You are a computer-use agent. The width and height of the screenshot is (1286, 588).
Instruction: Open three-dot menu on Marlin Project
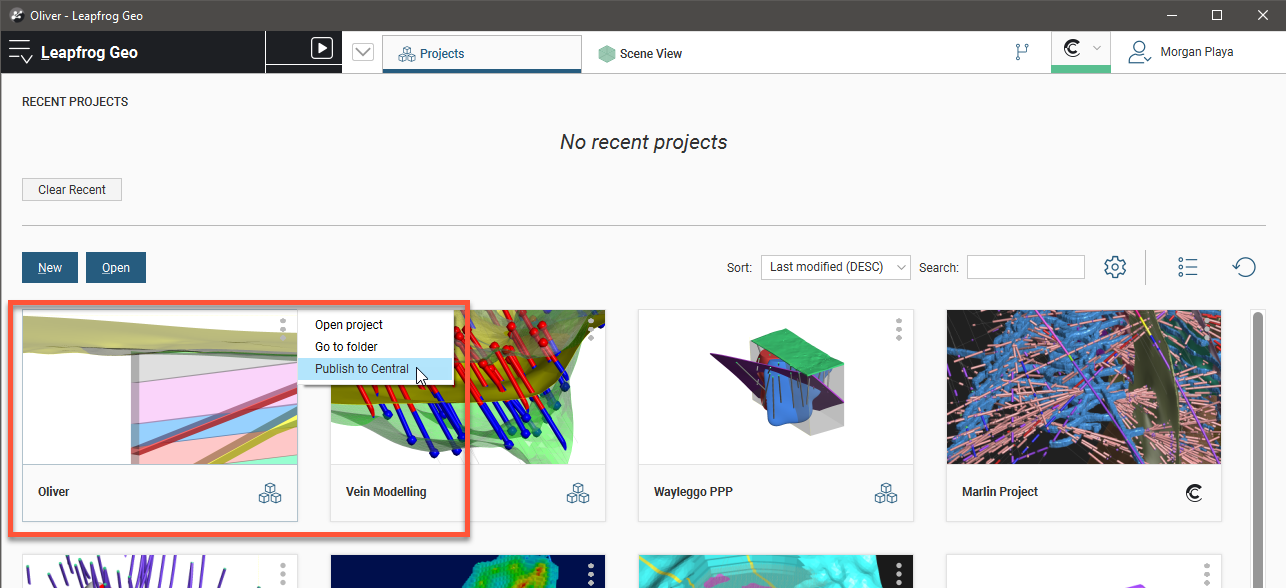[1207, 329]
